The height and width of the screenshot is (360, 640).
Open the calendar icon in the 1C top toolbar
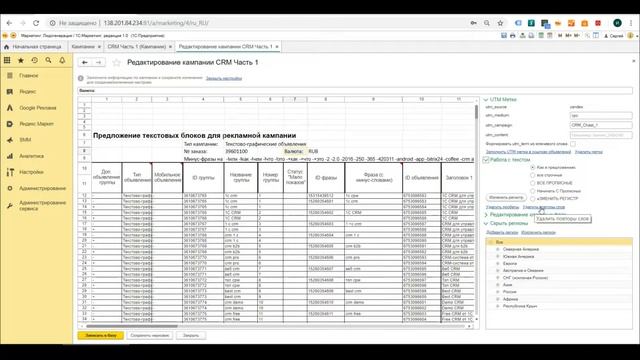coord(550,36)
